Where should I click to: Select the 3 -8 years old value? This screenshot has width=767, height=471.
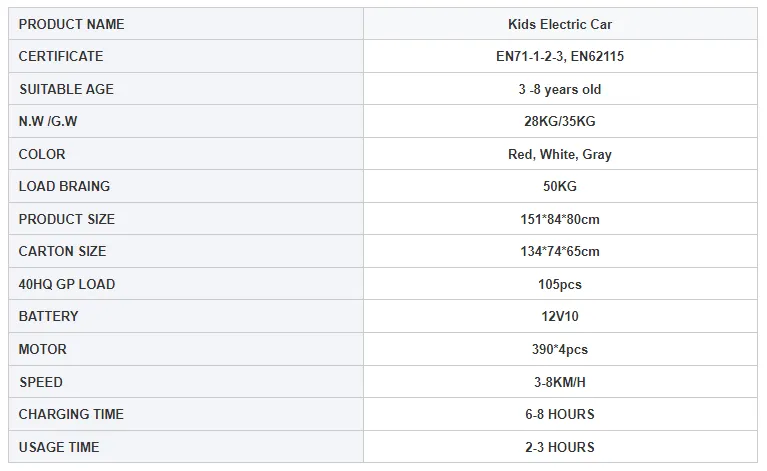point(559,89)
